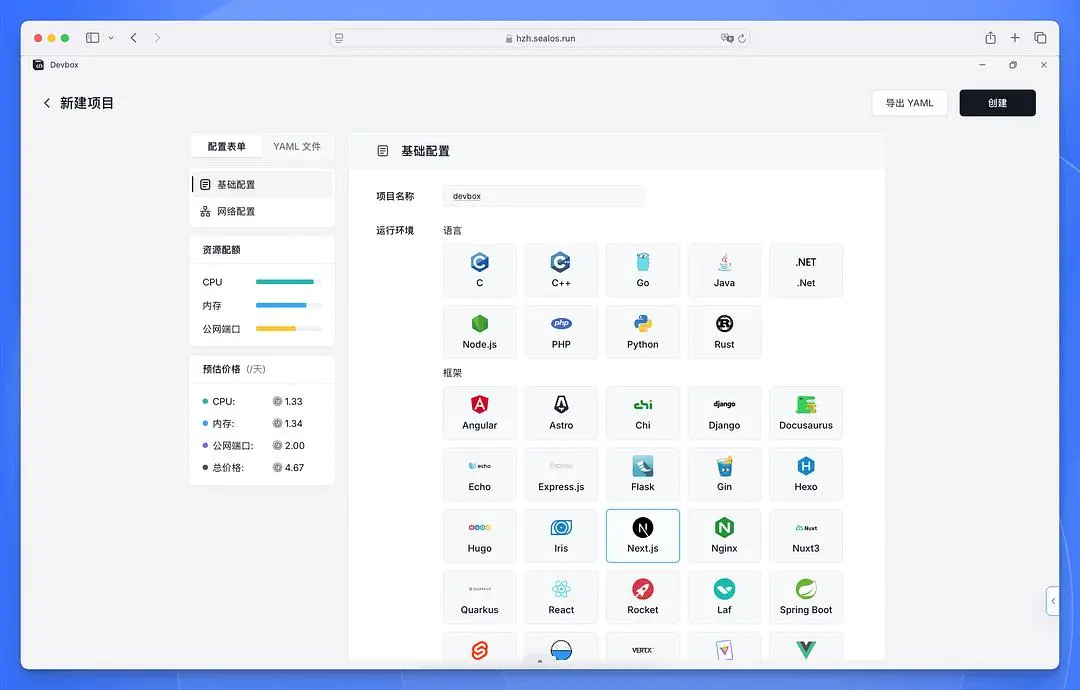Viewport: 1080px width, 690px height.
Task: Choose the Astro framework
Action: (561, 412)
